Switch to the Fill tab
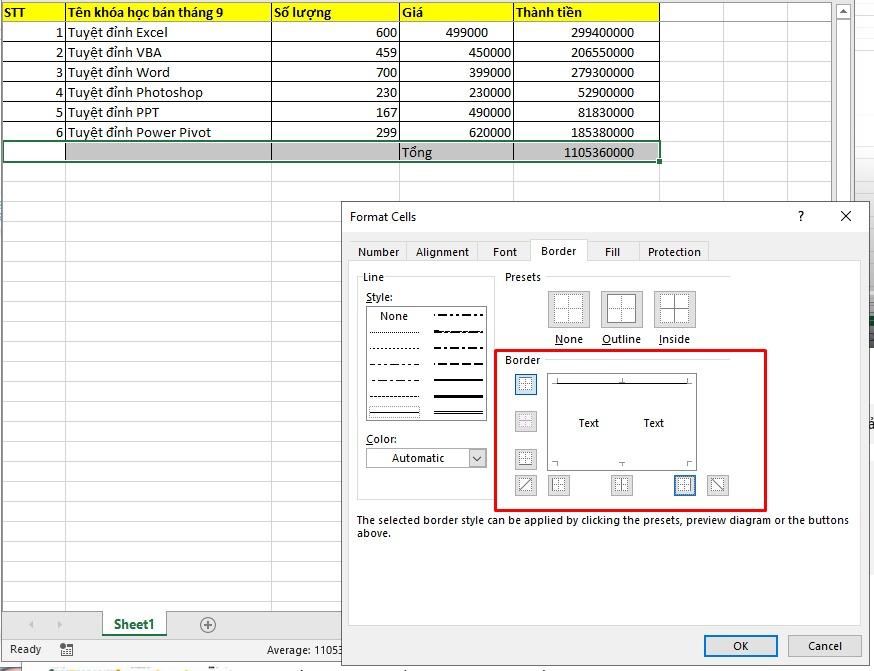Image resolution: width=874 pixels, height=671 pixels. coord(612,251)
